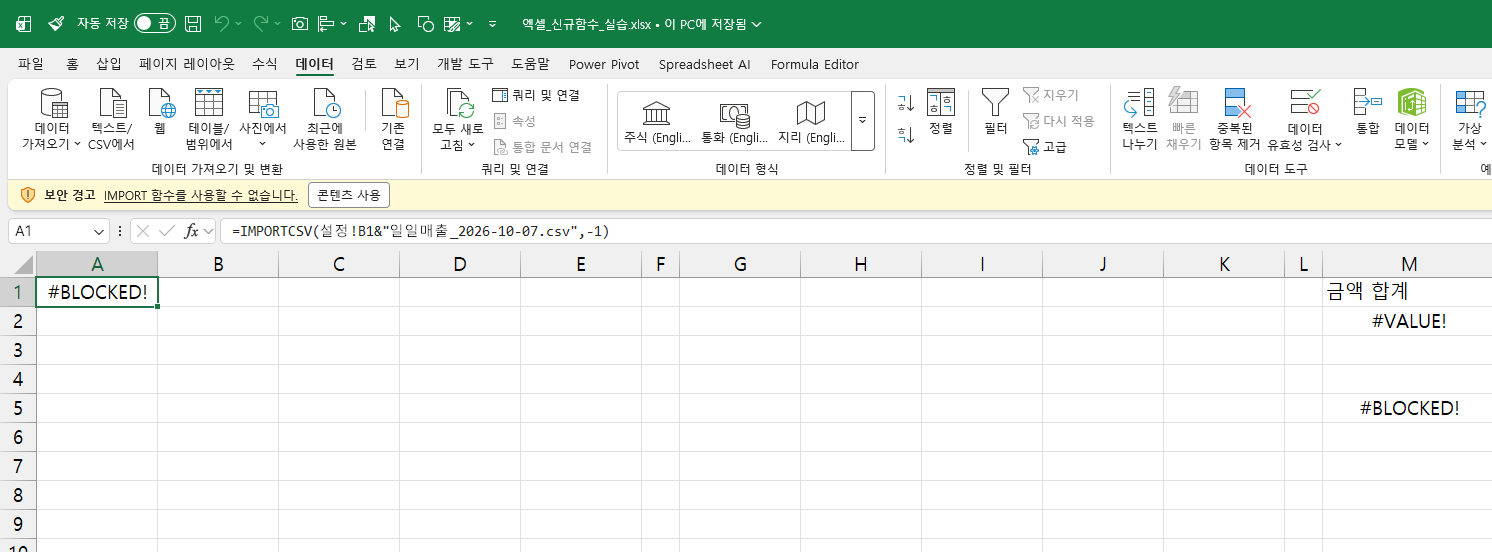Click Remove Duplicates (중복된 항목 제거)
The width and height of the screenshot is (1492, 552).
coord(1235,119)
